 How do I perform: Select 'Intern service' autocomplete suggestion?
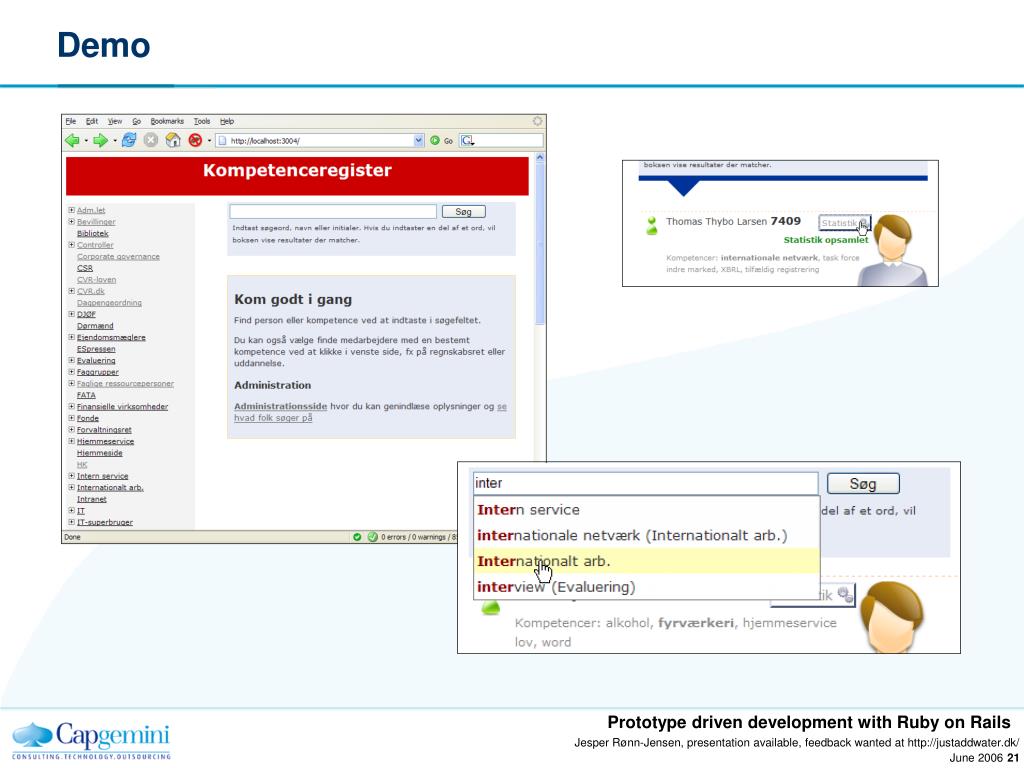tap(647, 509)
